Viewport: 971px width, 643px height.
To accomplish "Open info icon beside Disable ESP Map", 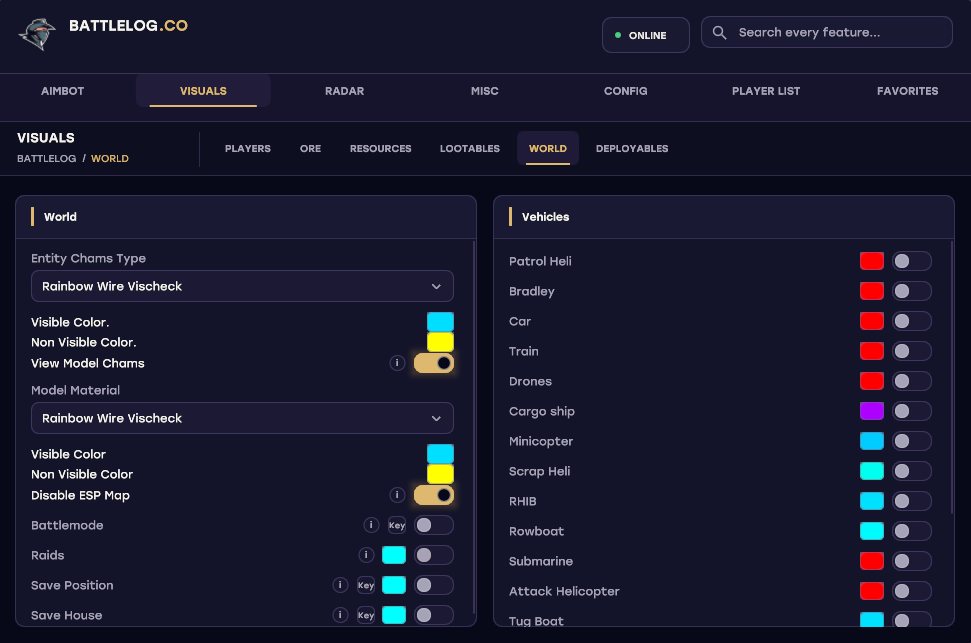I will pyautogui.click(x=397, y=495).
